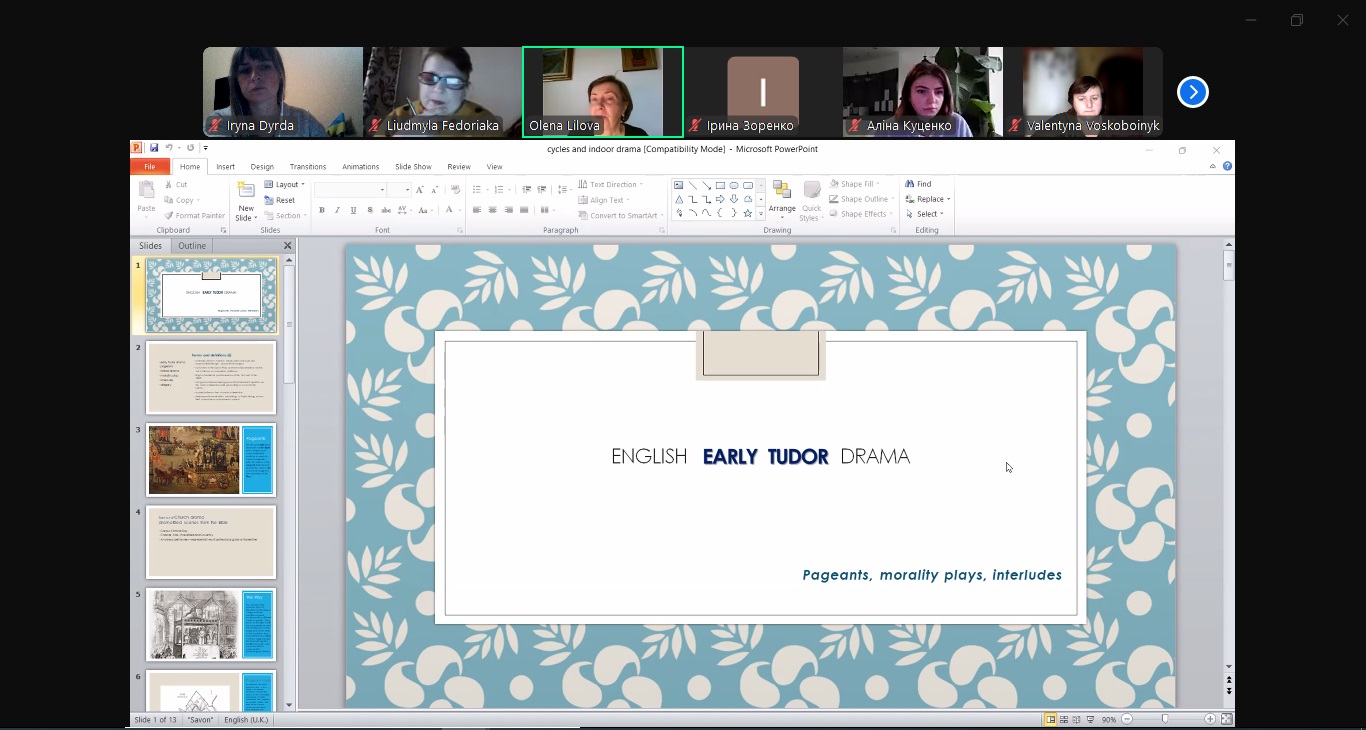
Task: Open the Select dropdown in Editing
Action: click(926, 214)
